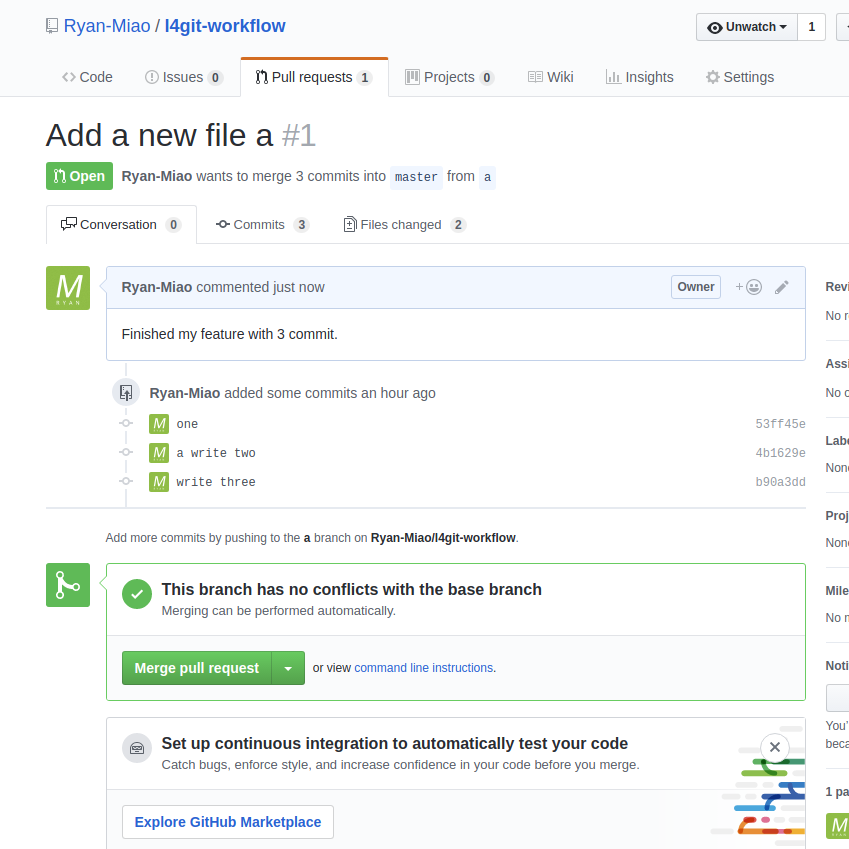Go to the Projects tab

click(x=449, y=77)
